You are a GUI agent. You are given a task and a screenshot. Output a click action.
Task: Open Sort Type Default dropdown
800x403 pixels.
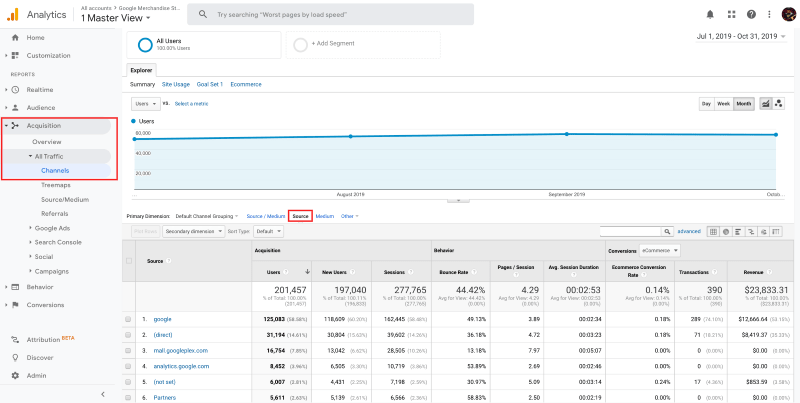click(x=268, y=231)
